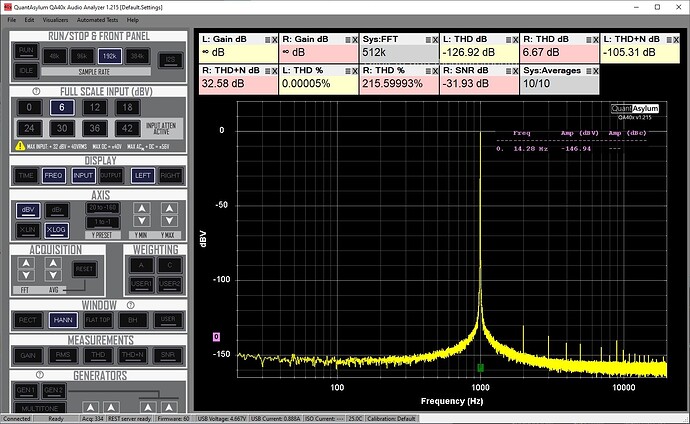The width and height of the screenshot is (690, 424).
Task: Click the GEN 1 generator button
Action: click(x=26, y=390)
